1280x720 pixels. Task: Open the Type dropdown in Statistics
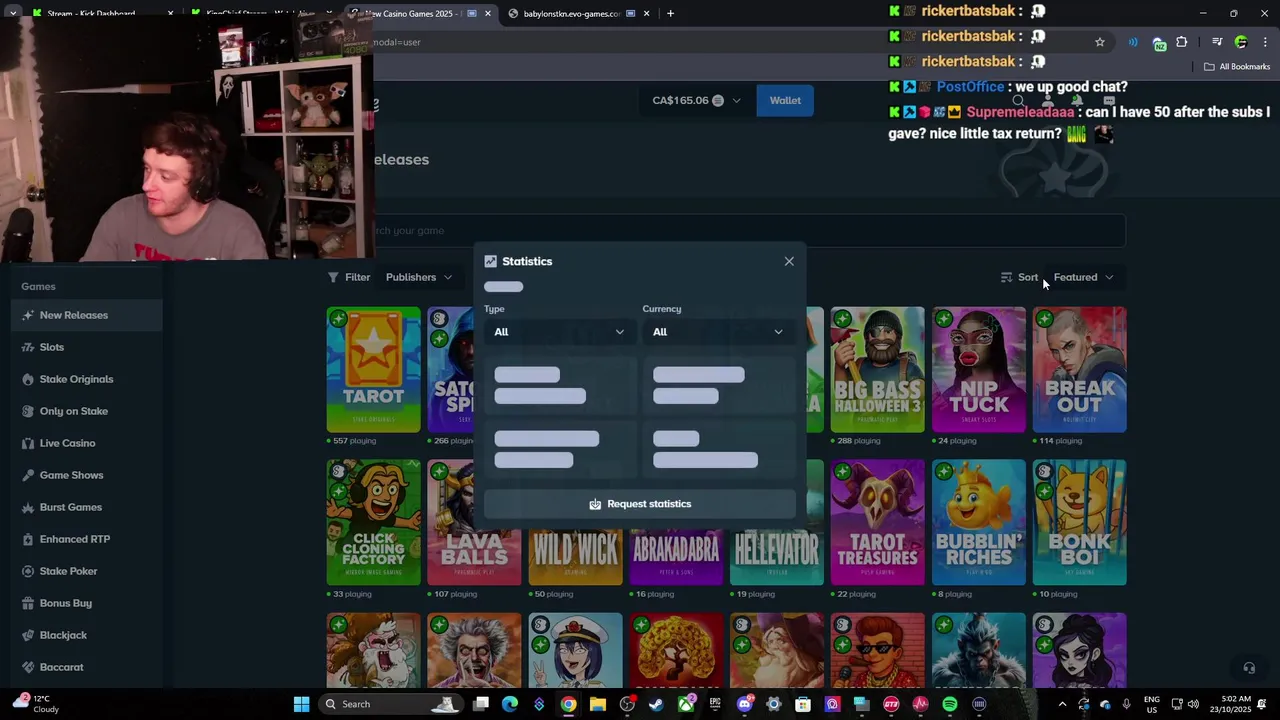pyautogui.click(x=559, y=332)
